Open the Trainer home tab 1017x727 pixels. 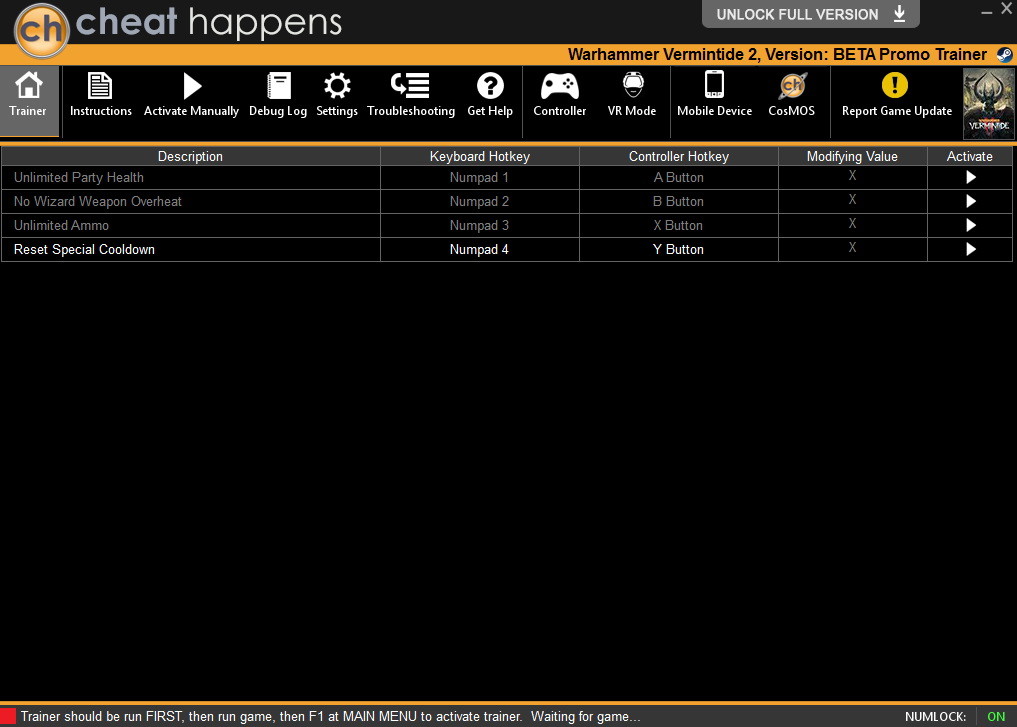pyautogui.click(x=29, y=100)
